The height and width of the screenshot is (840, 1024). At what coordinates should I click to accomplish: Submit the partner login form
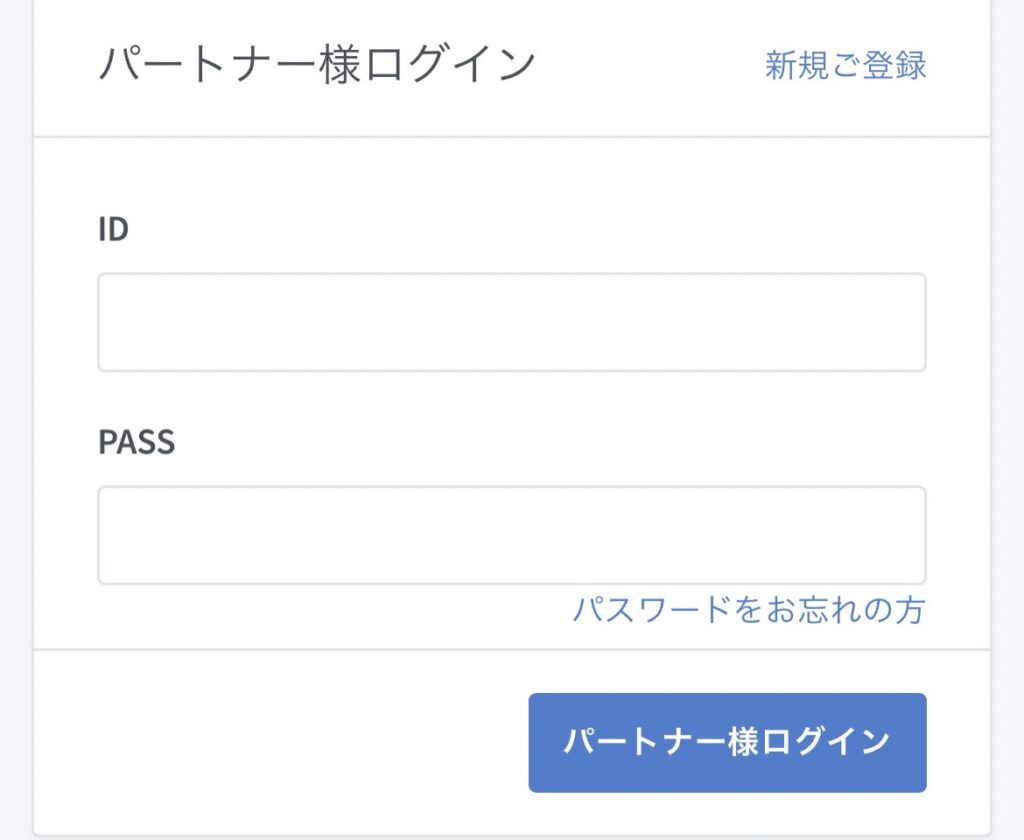point(728,743)
